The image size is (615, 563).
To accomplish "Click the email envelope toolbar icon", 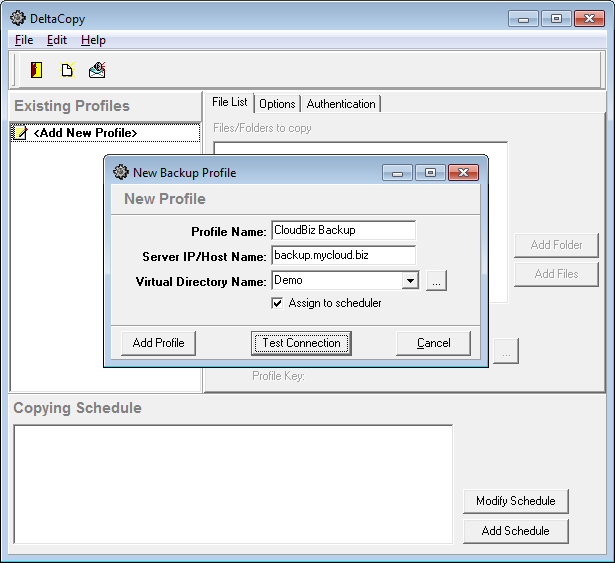I will [97, 70].
